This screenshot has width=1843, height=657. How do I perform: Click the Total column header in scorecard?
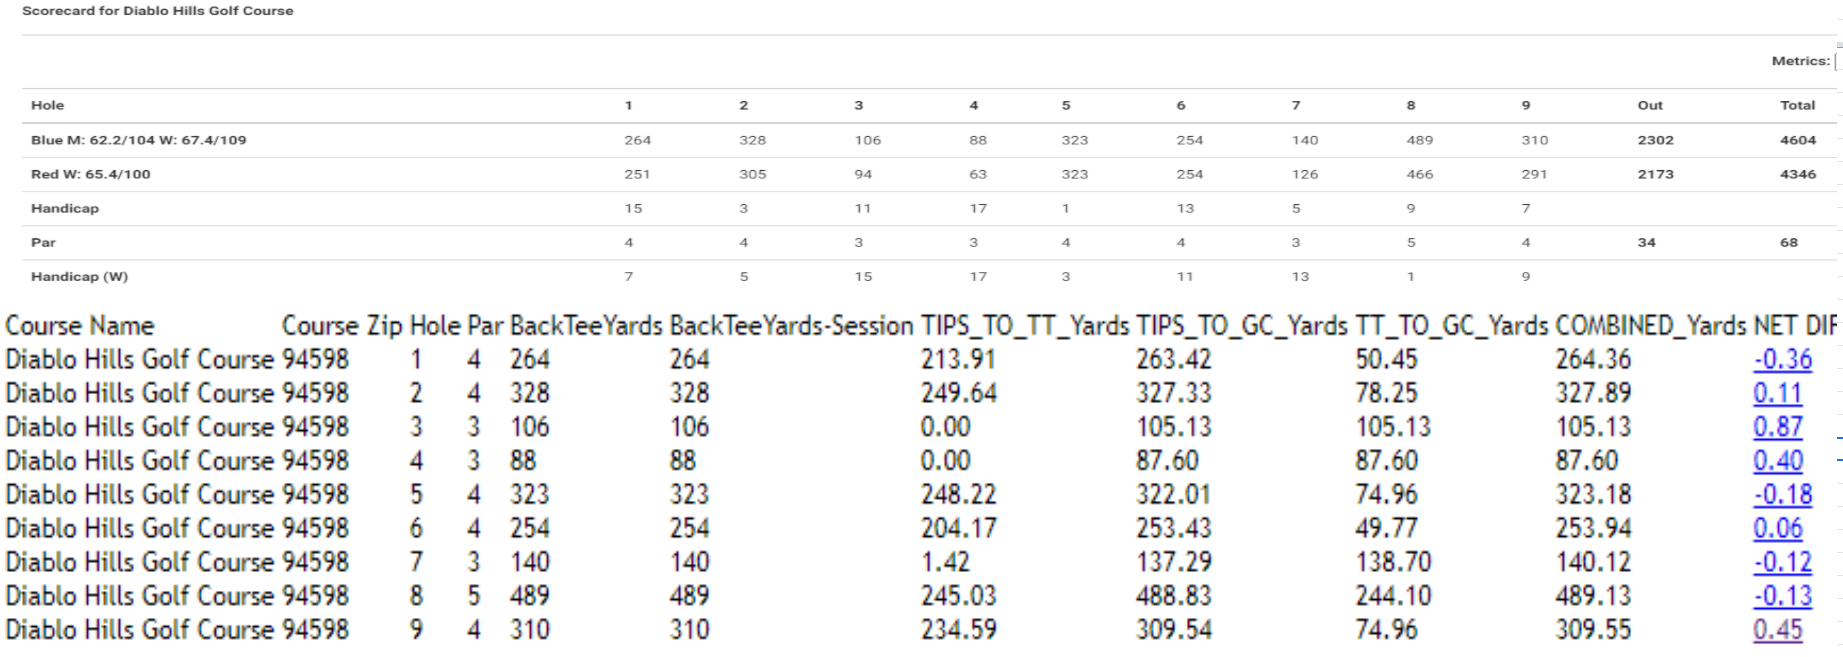coord(1797,105)
